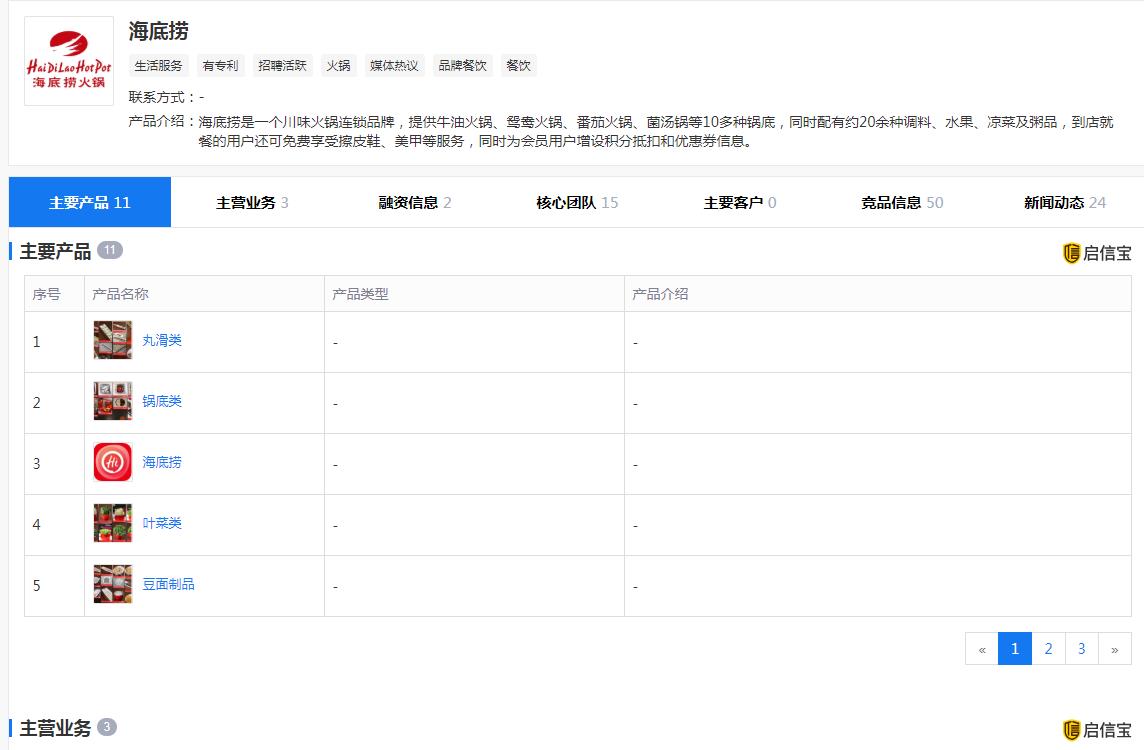Click the 媒体热议 tag

coord(394,66)
